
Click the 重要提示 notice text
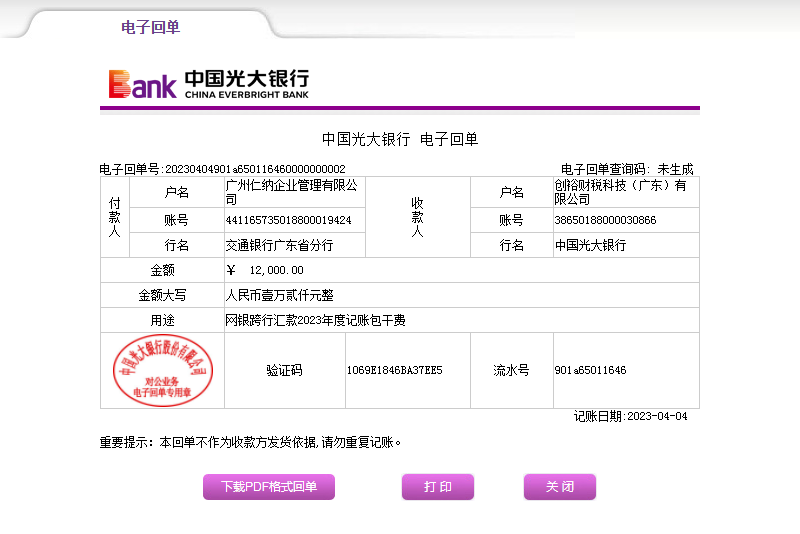point(250,442)
